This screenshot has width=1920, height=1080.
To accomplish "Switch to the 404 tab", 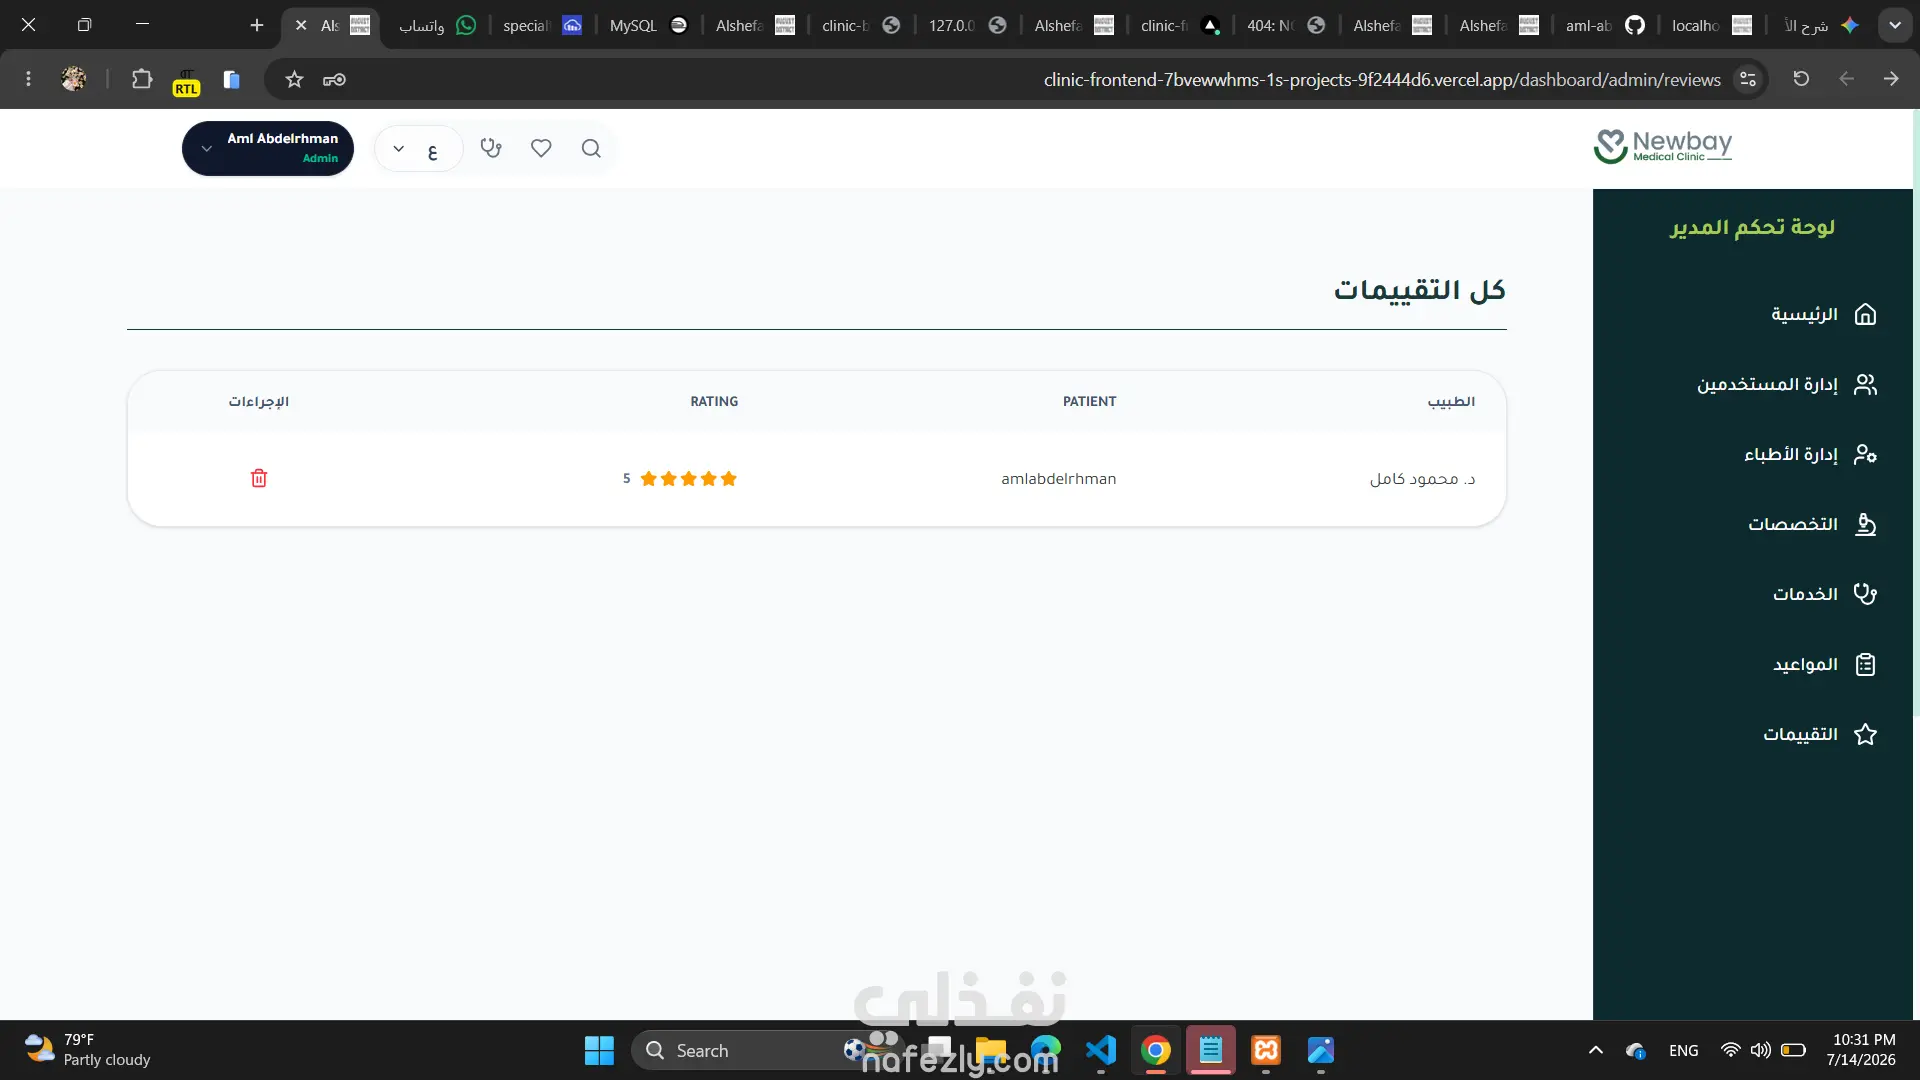I will 1285,25.
